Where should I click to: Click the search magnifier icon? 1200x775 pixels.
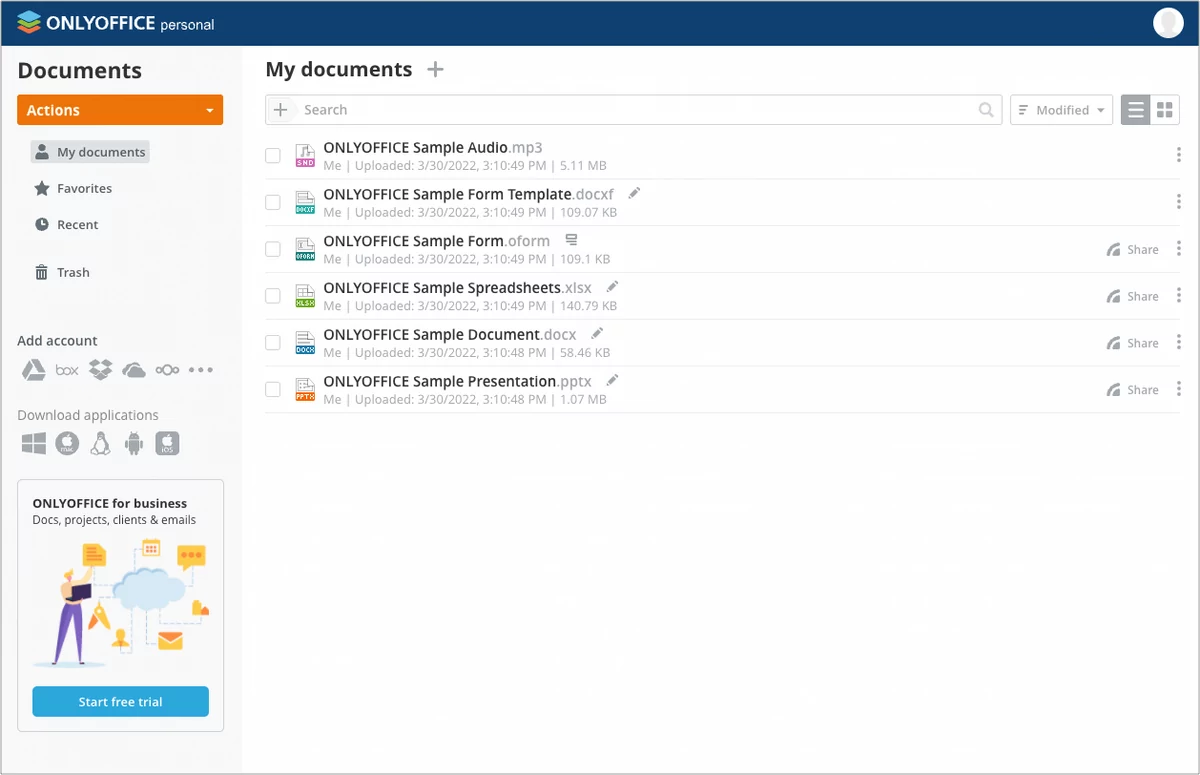tap(986, 110)
